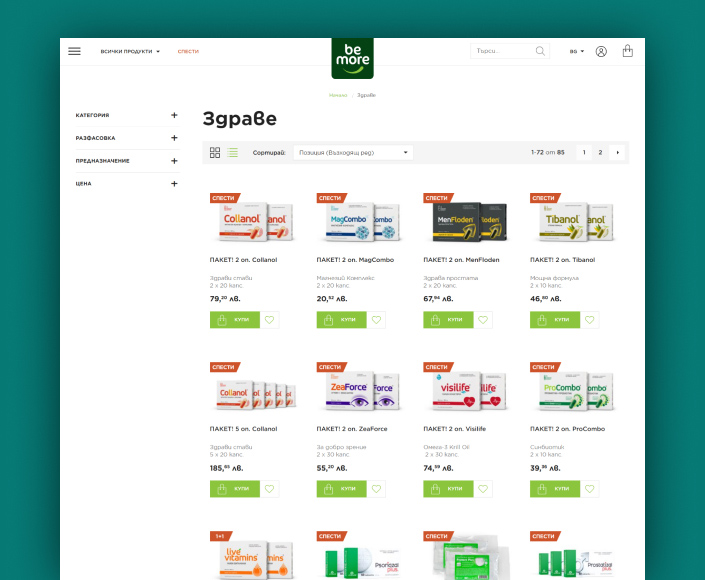The image size is (705, 580).
Task: Go to Начало breadcrumb link
Action: [338, 95]
